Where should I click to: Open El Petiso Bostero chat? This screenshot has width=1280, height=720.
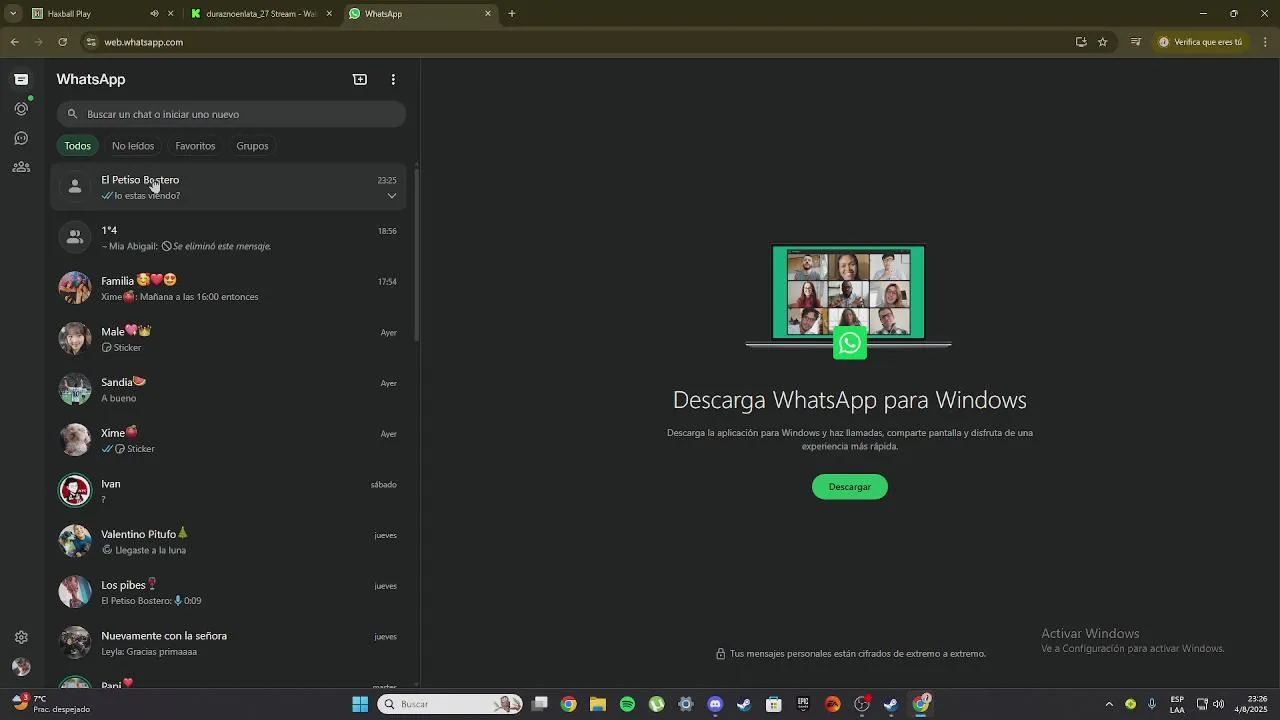[x=229, y=187]
